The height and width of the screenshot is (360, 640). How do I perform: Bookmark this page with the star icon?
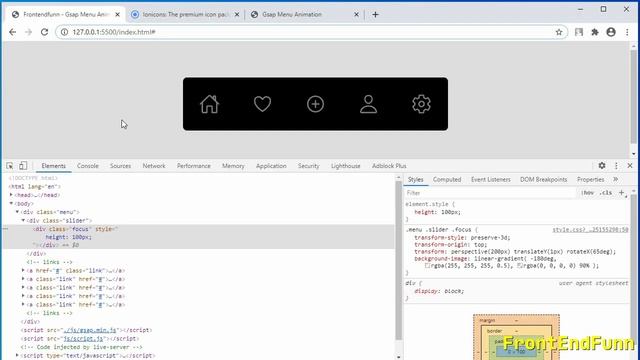559,32
